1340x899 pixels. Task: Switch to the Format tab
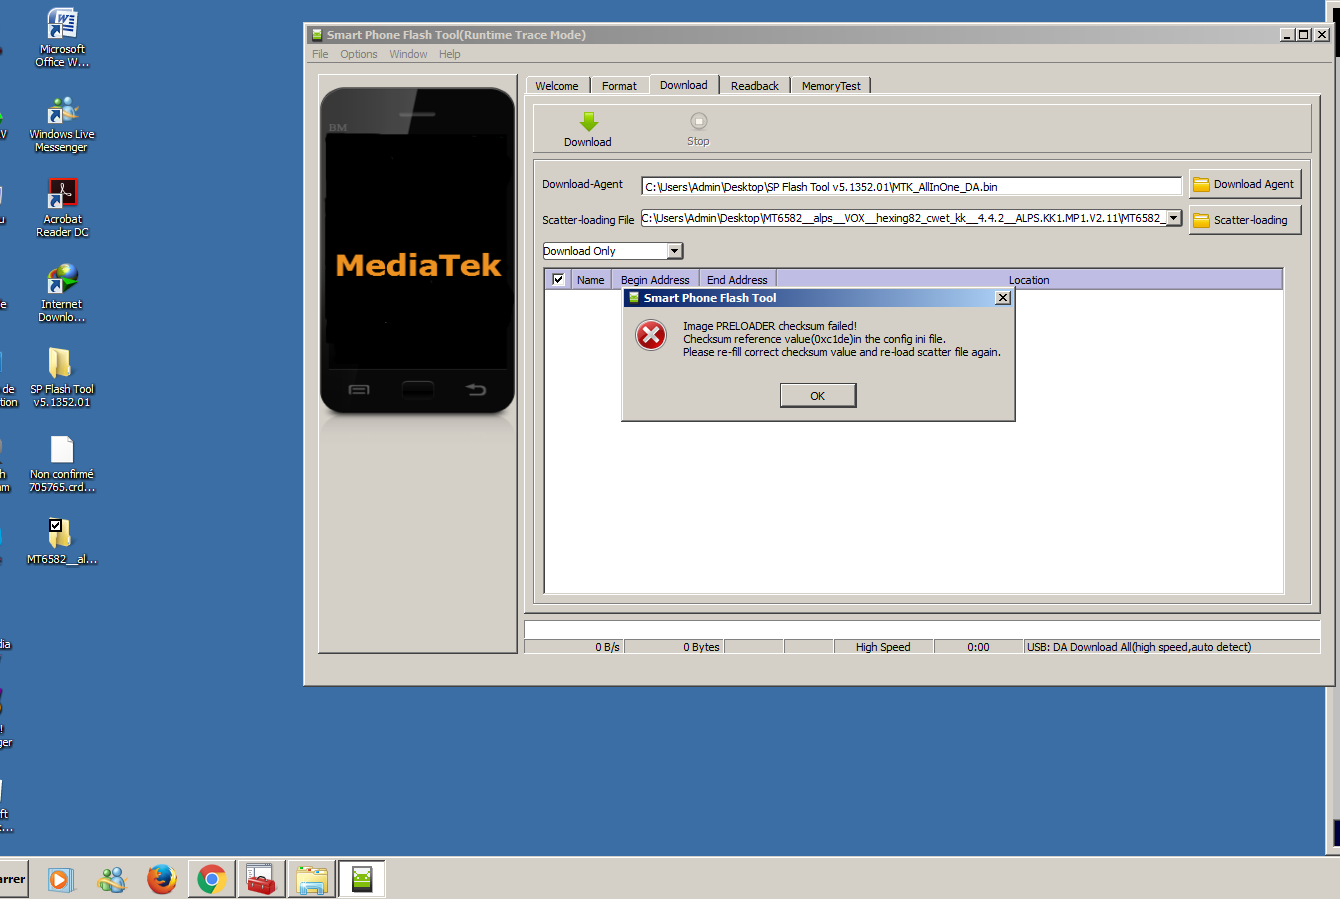coord(619,86)
